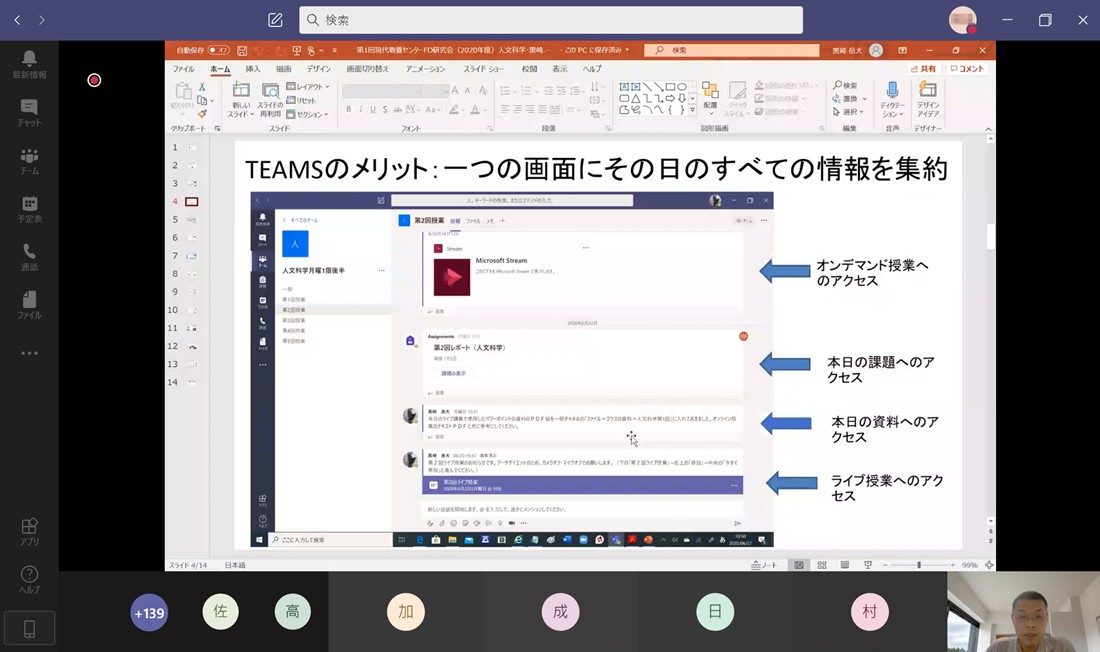The width and height of the screenshot is (1100, 652).
Task: Click the リセット button in スライド group
Action: coord(301,100)
